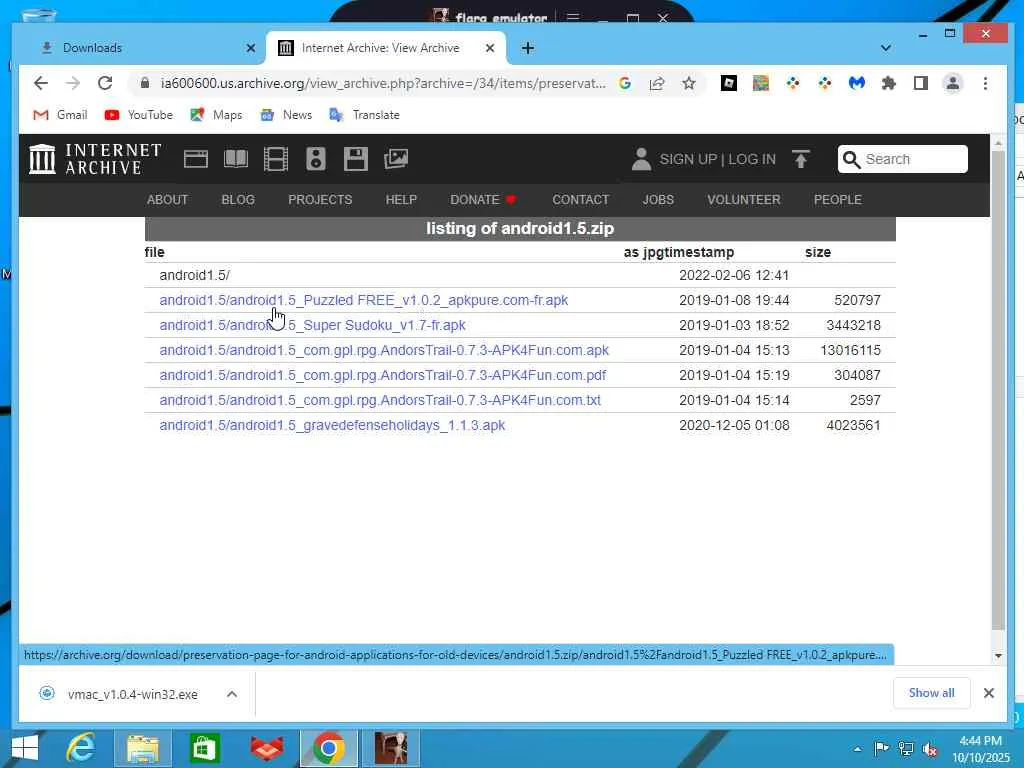Bookmark this page with the star
1024x768 pixels.
(688, 83)
